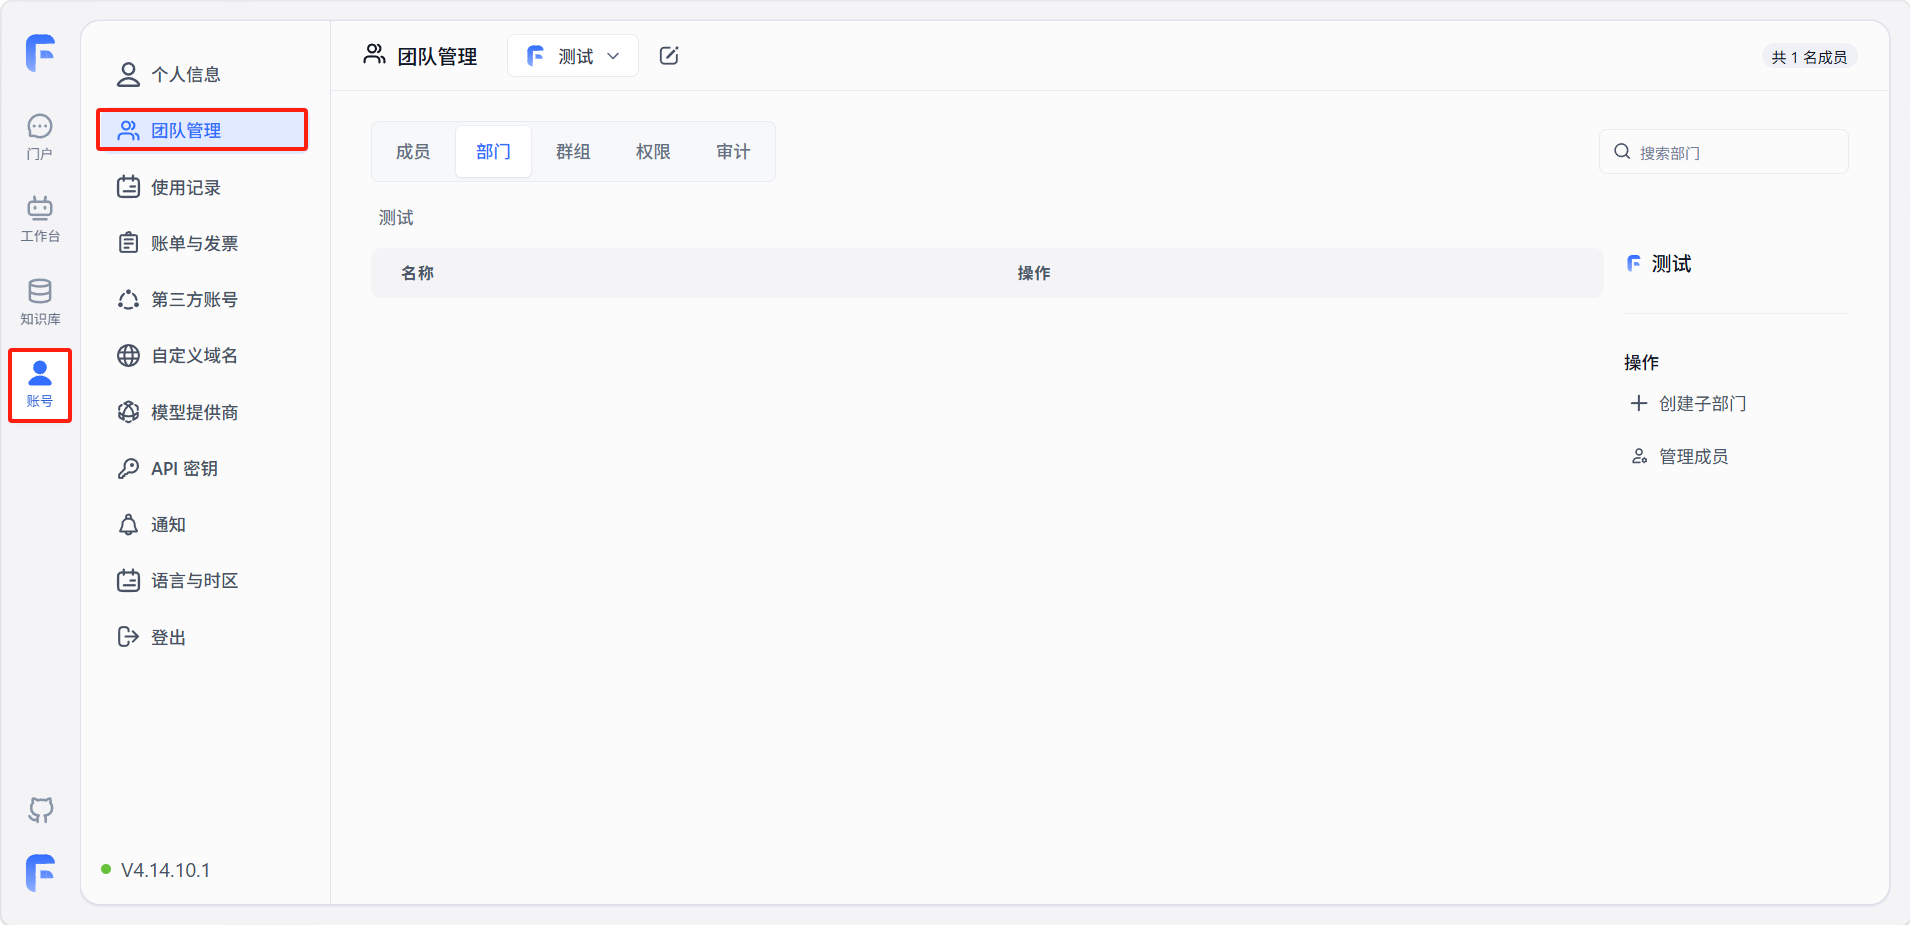
Task: Open the 权限 tab
Action: coord(653,152)
